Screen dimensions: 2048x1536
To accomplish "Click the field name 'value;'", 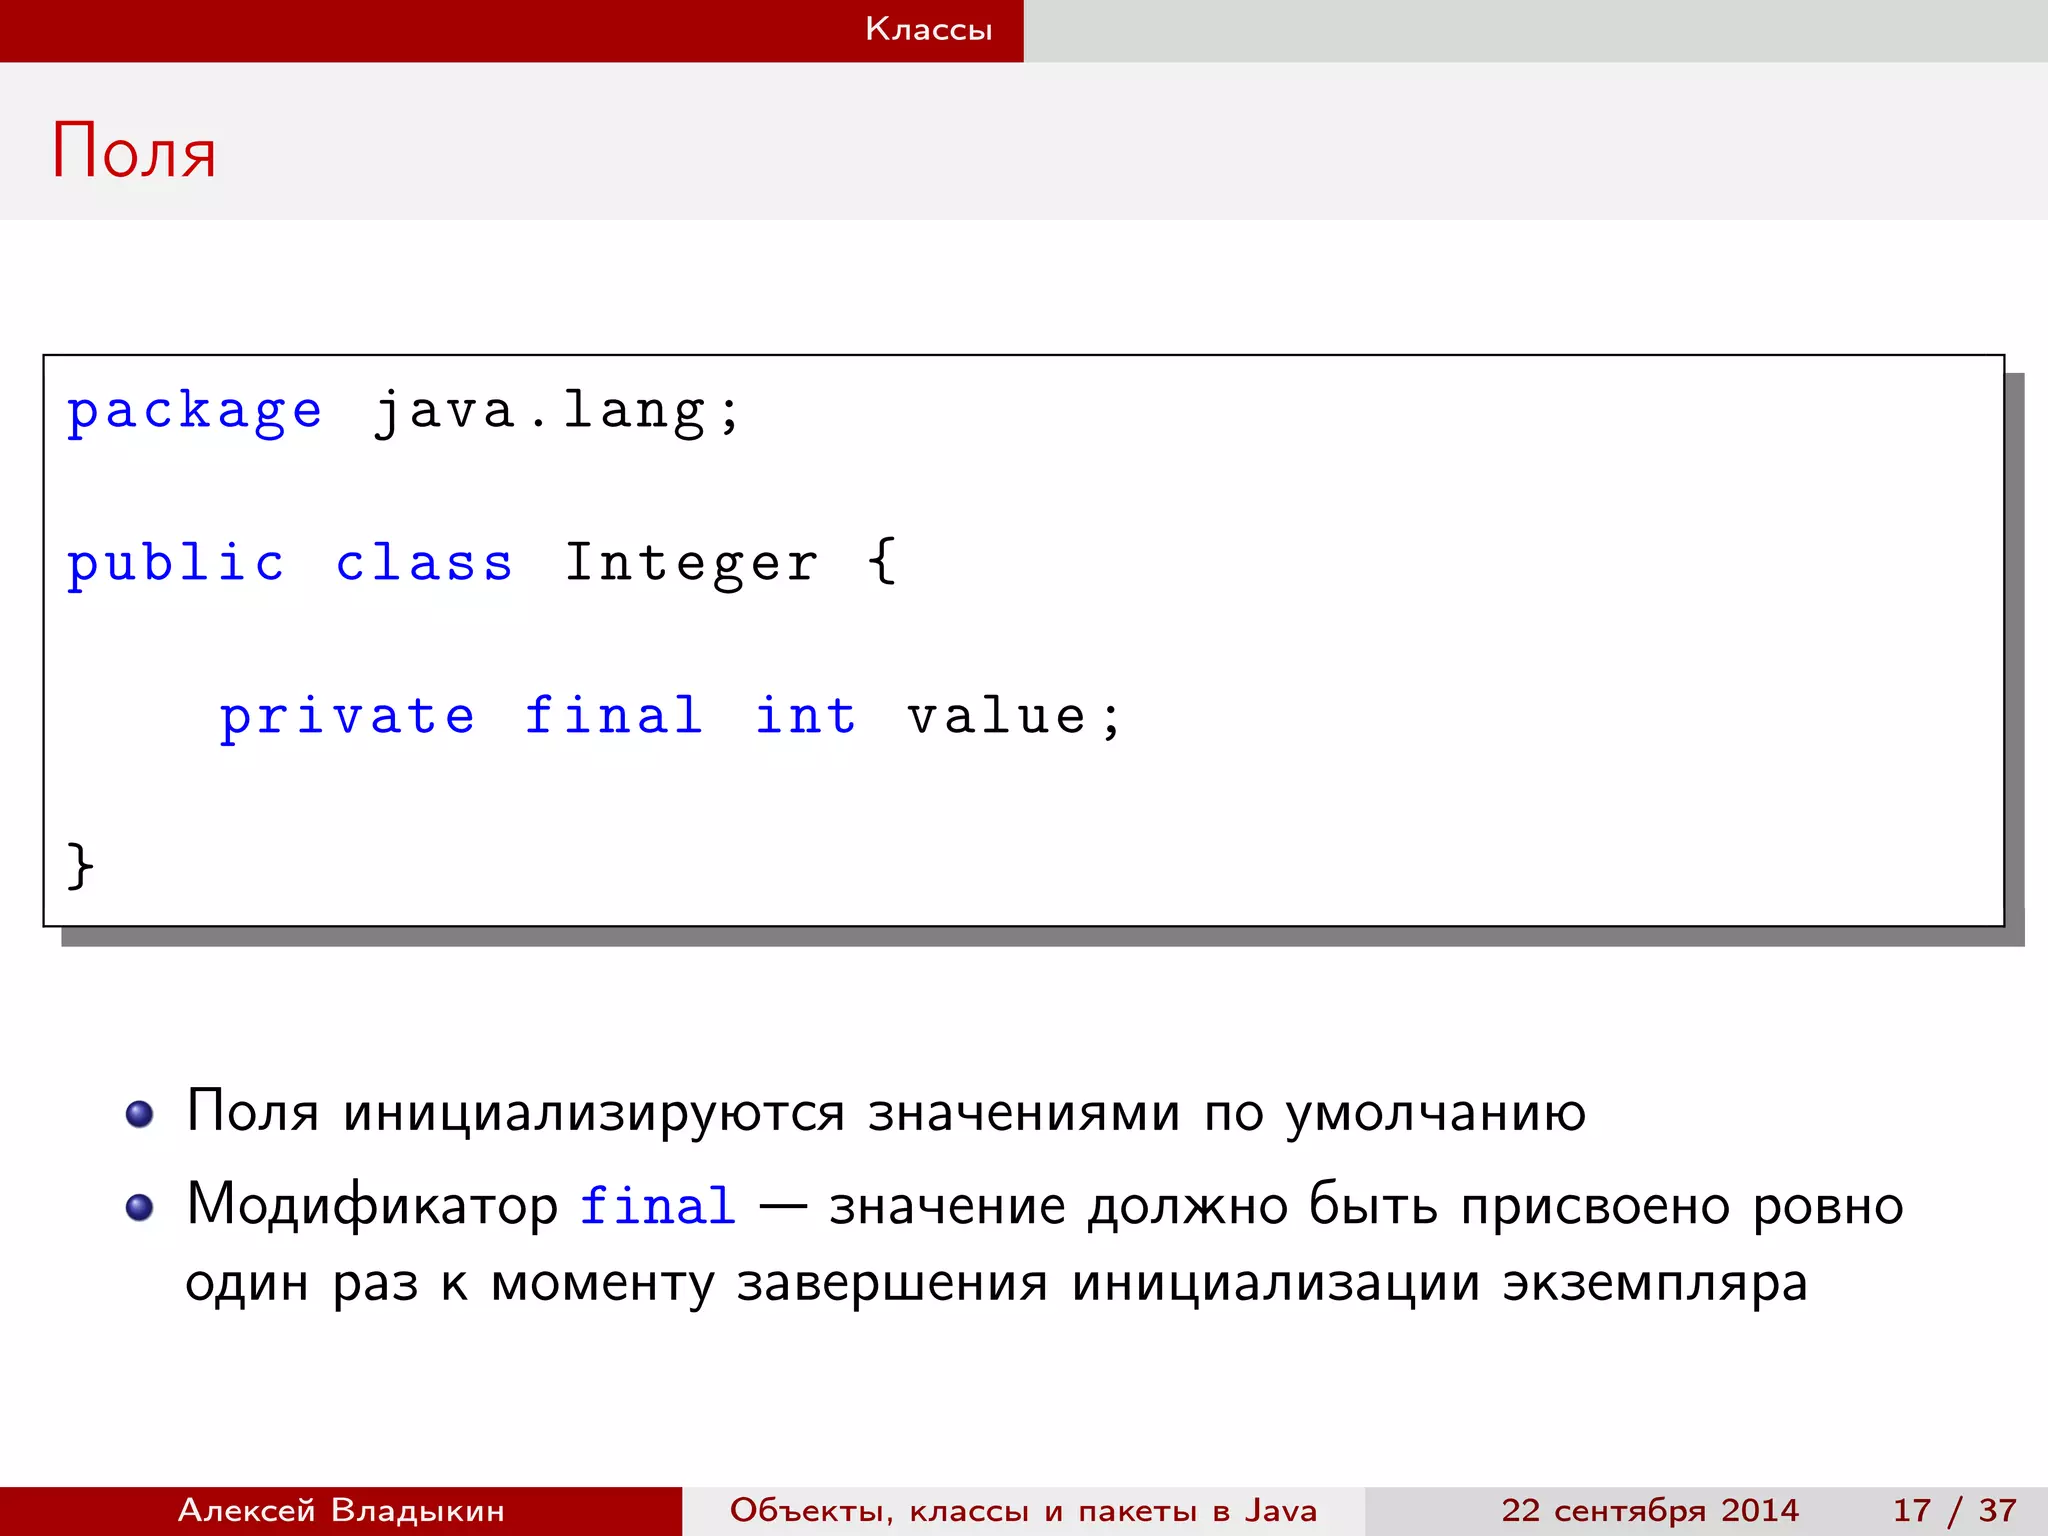I will pyautogui.click(x=1015, y=717).
